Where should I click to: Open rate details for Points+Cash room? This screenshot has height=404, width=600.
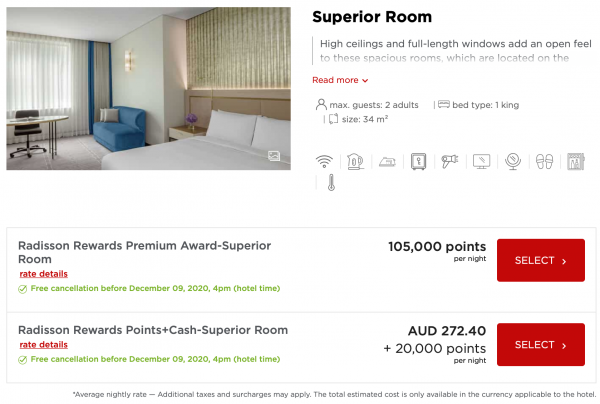click(x=43, y=345)
